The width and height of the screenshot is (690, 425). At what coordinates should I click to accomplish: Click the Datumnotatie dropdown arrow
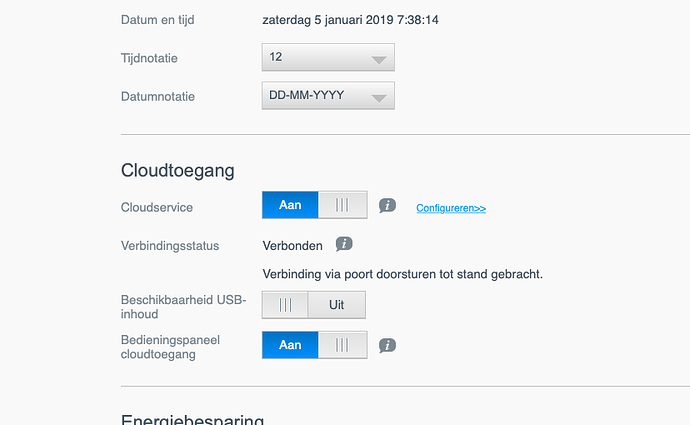point(378,98)
